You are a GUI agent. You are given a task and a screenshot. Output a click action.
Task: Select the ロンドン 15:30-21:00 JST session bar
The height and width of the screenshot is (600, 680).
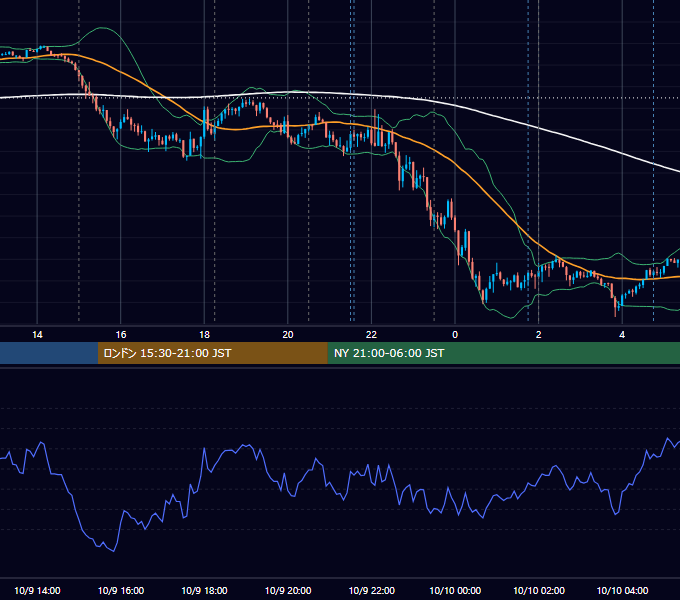point(212,353)
